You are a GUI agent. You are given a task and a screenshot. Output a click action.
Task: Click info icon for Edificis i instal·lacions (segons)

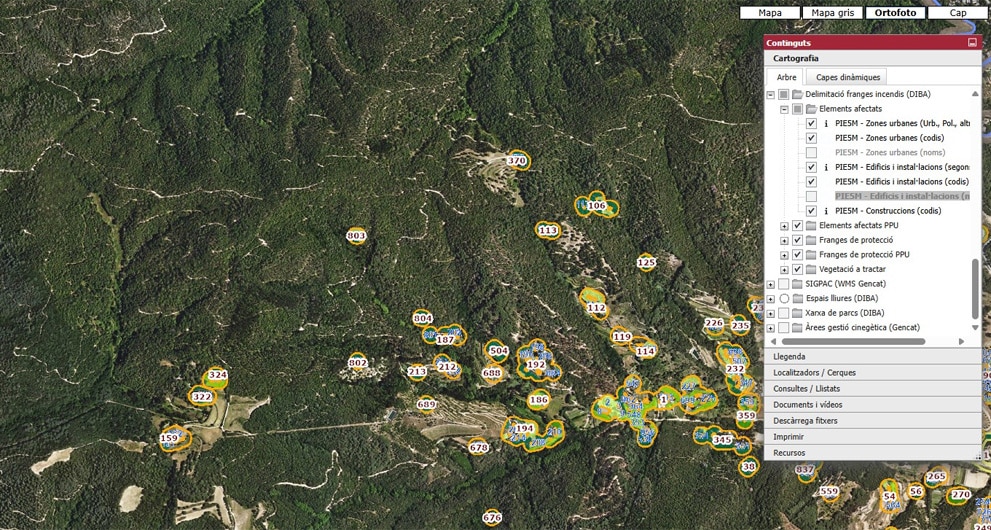(x=826, y=168)
